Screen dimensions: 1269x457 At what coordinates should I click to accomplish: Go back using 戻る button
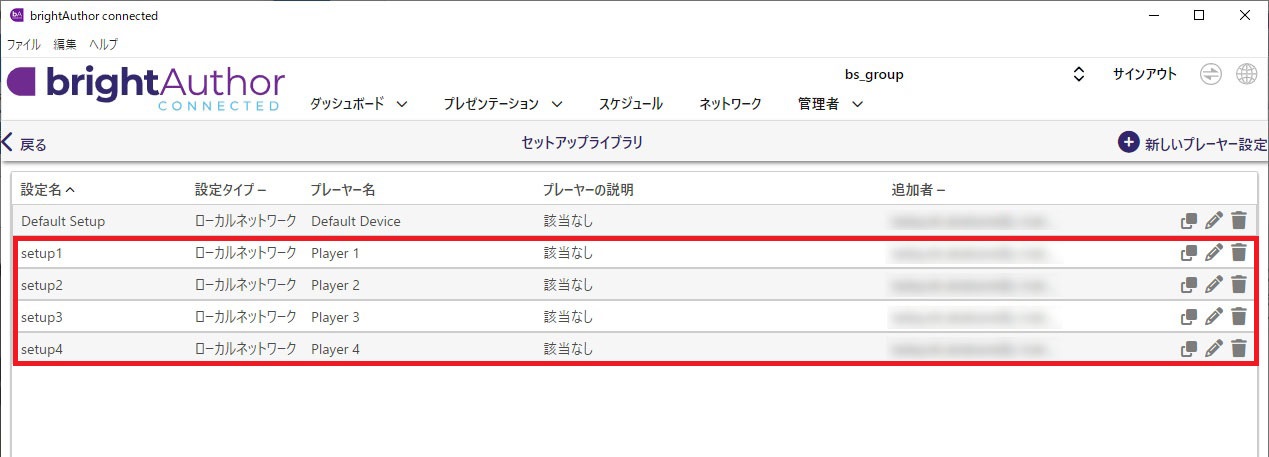point(24,143)
